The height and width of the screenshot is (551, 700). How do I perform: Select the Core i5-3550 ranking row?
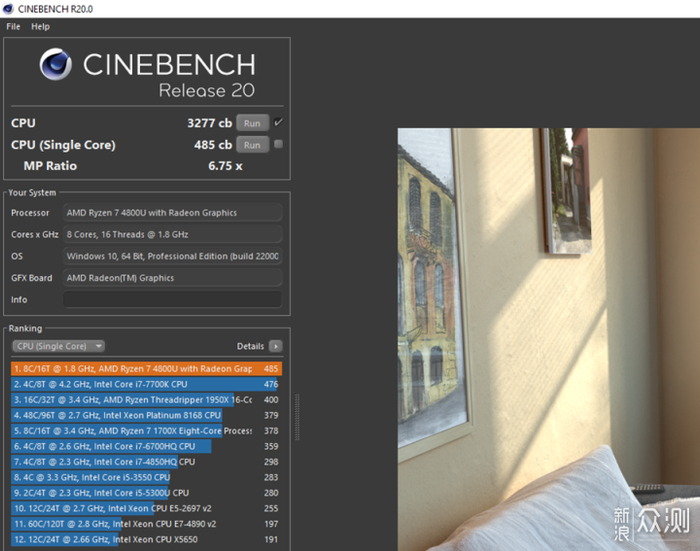click(146, 477)
